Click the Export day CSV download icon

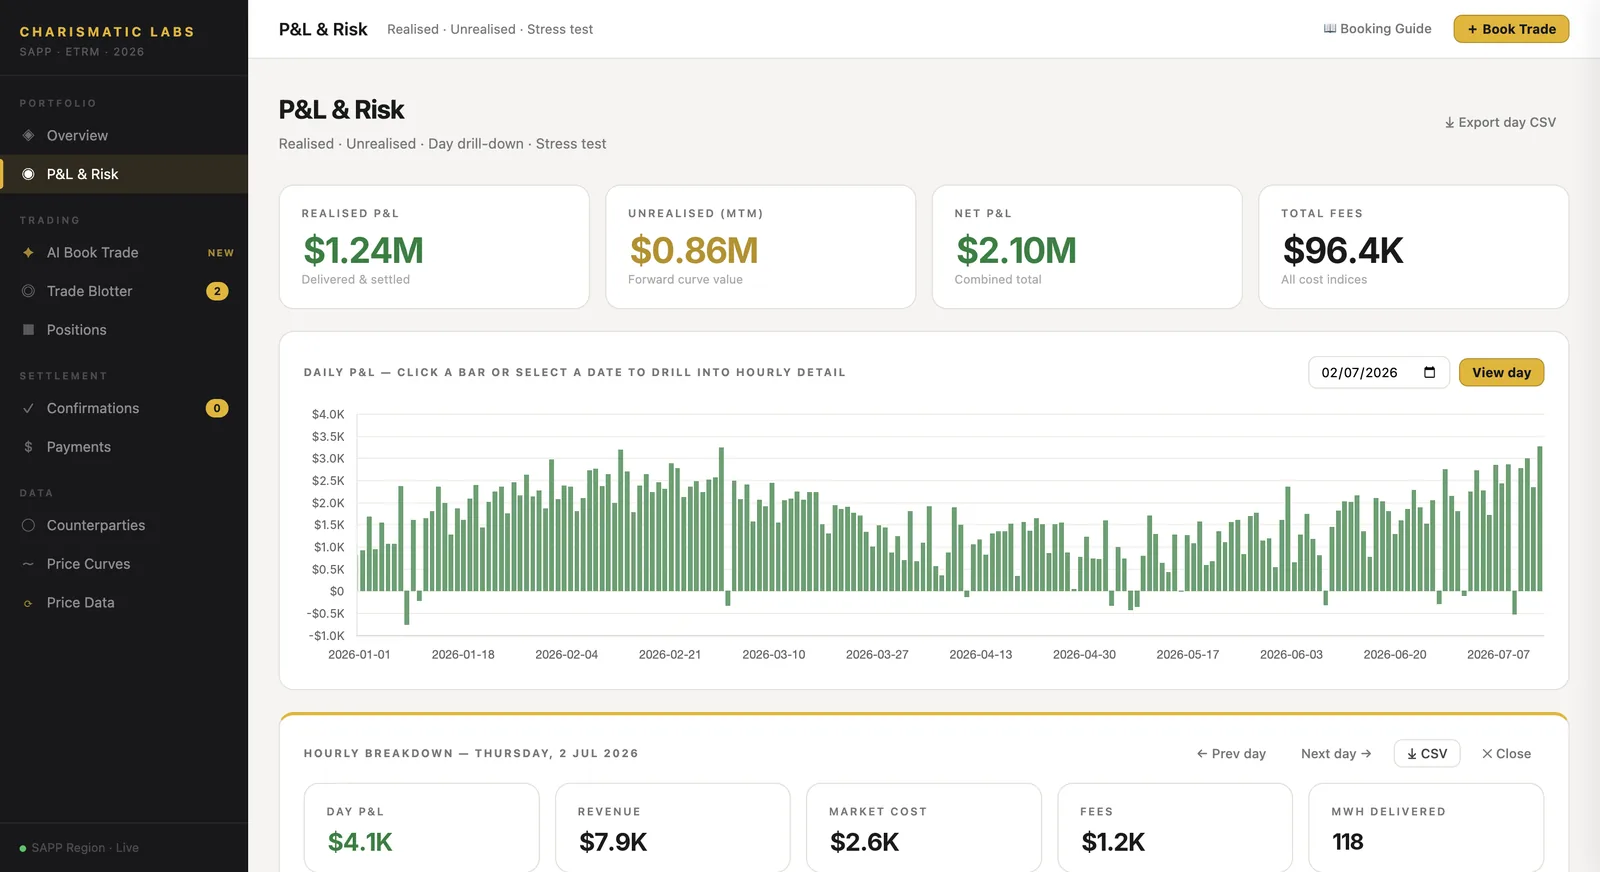[1449, 123]
